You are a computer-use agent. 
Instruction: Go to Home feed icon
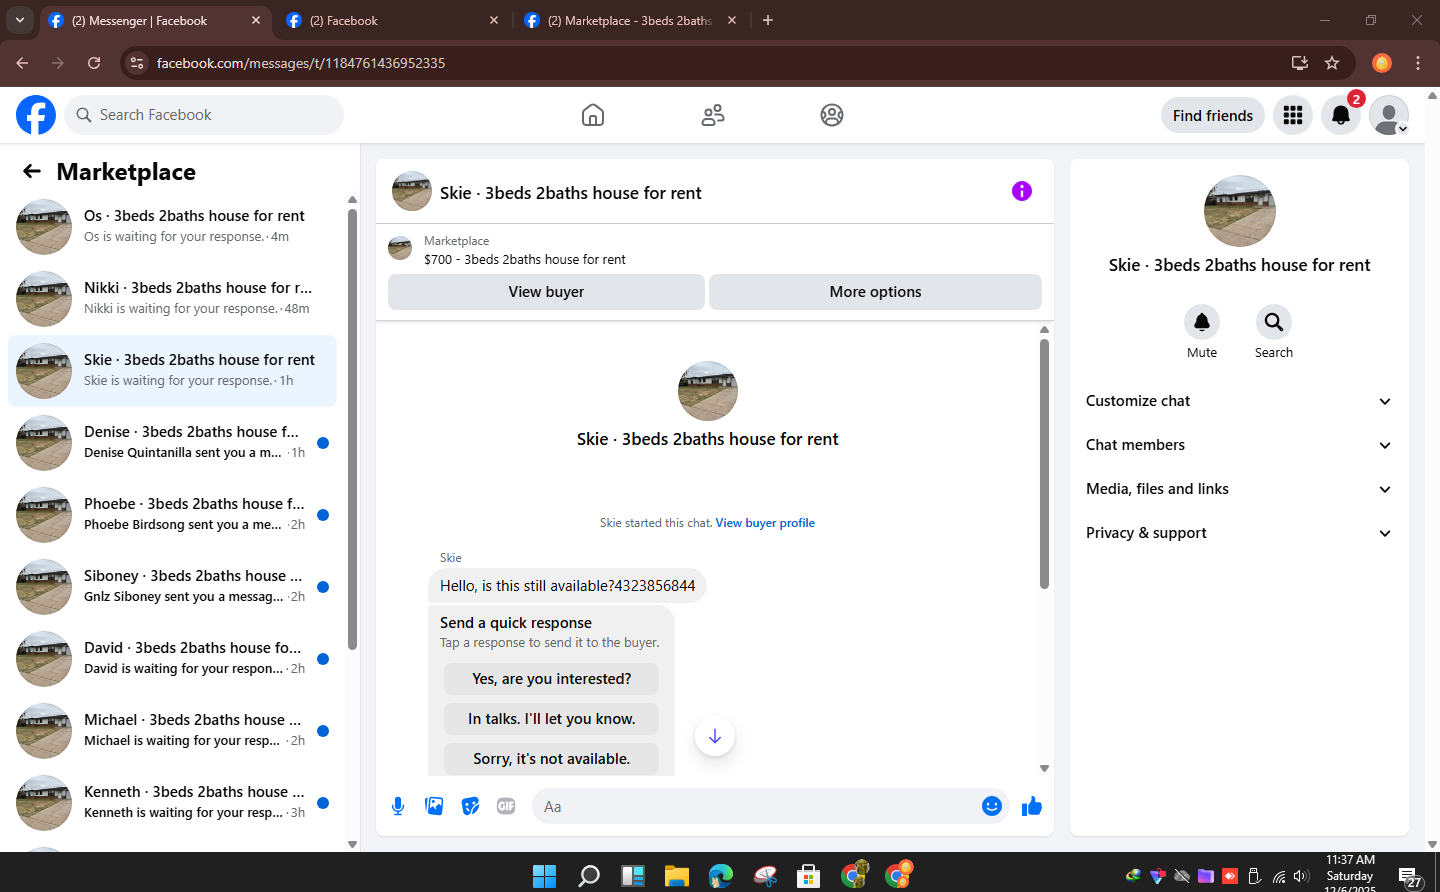593,115
